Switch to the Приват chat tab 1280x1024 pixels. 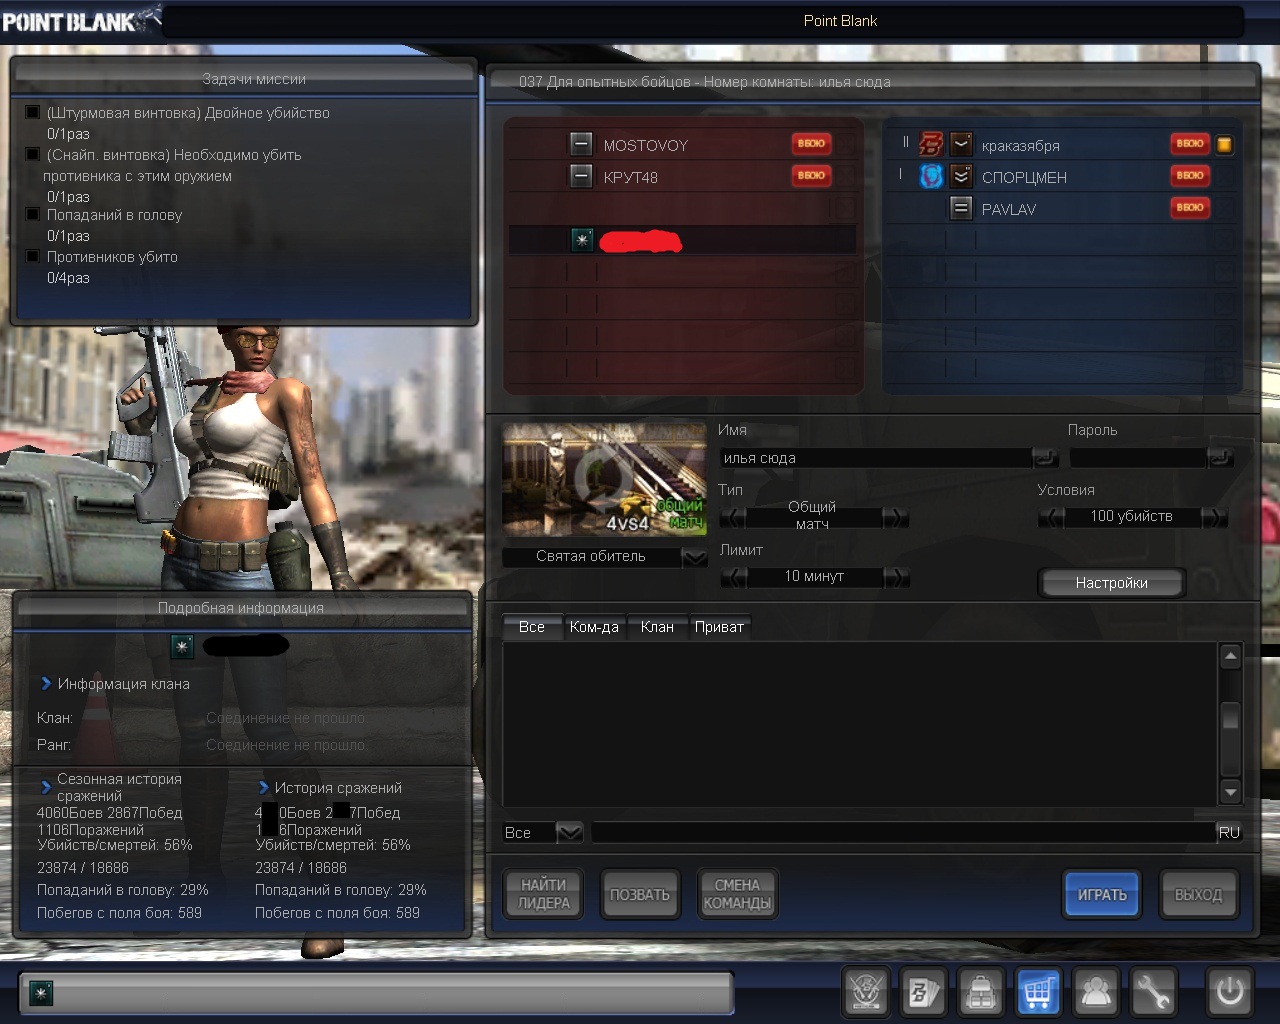(719, 627)
